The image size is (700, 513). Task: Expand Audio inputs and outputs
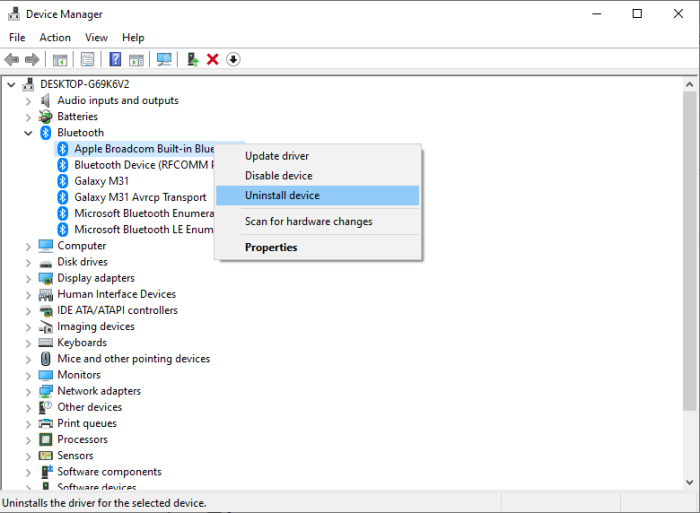28,101
